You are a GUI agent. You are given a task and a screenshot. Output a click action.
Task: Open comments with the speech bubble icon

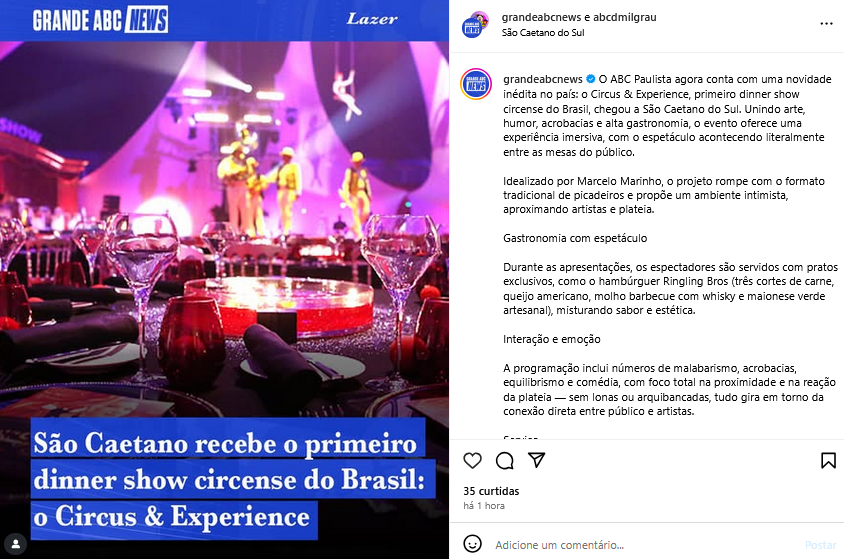[x=504, y=461]
